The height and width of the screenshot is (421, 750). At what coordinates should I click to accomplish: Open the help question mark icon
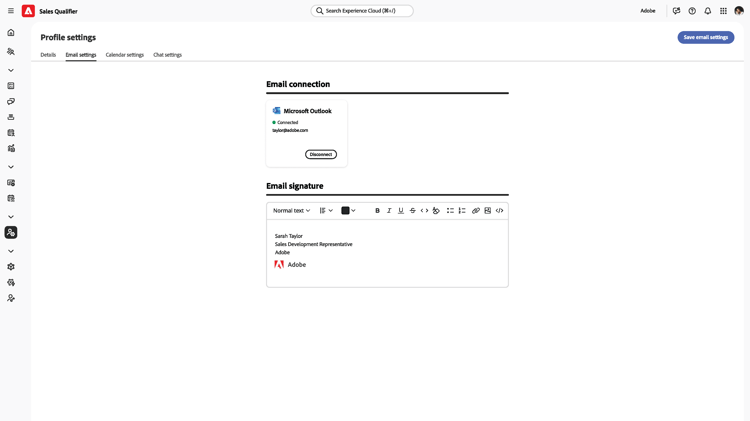tap(692, 11)
